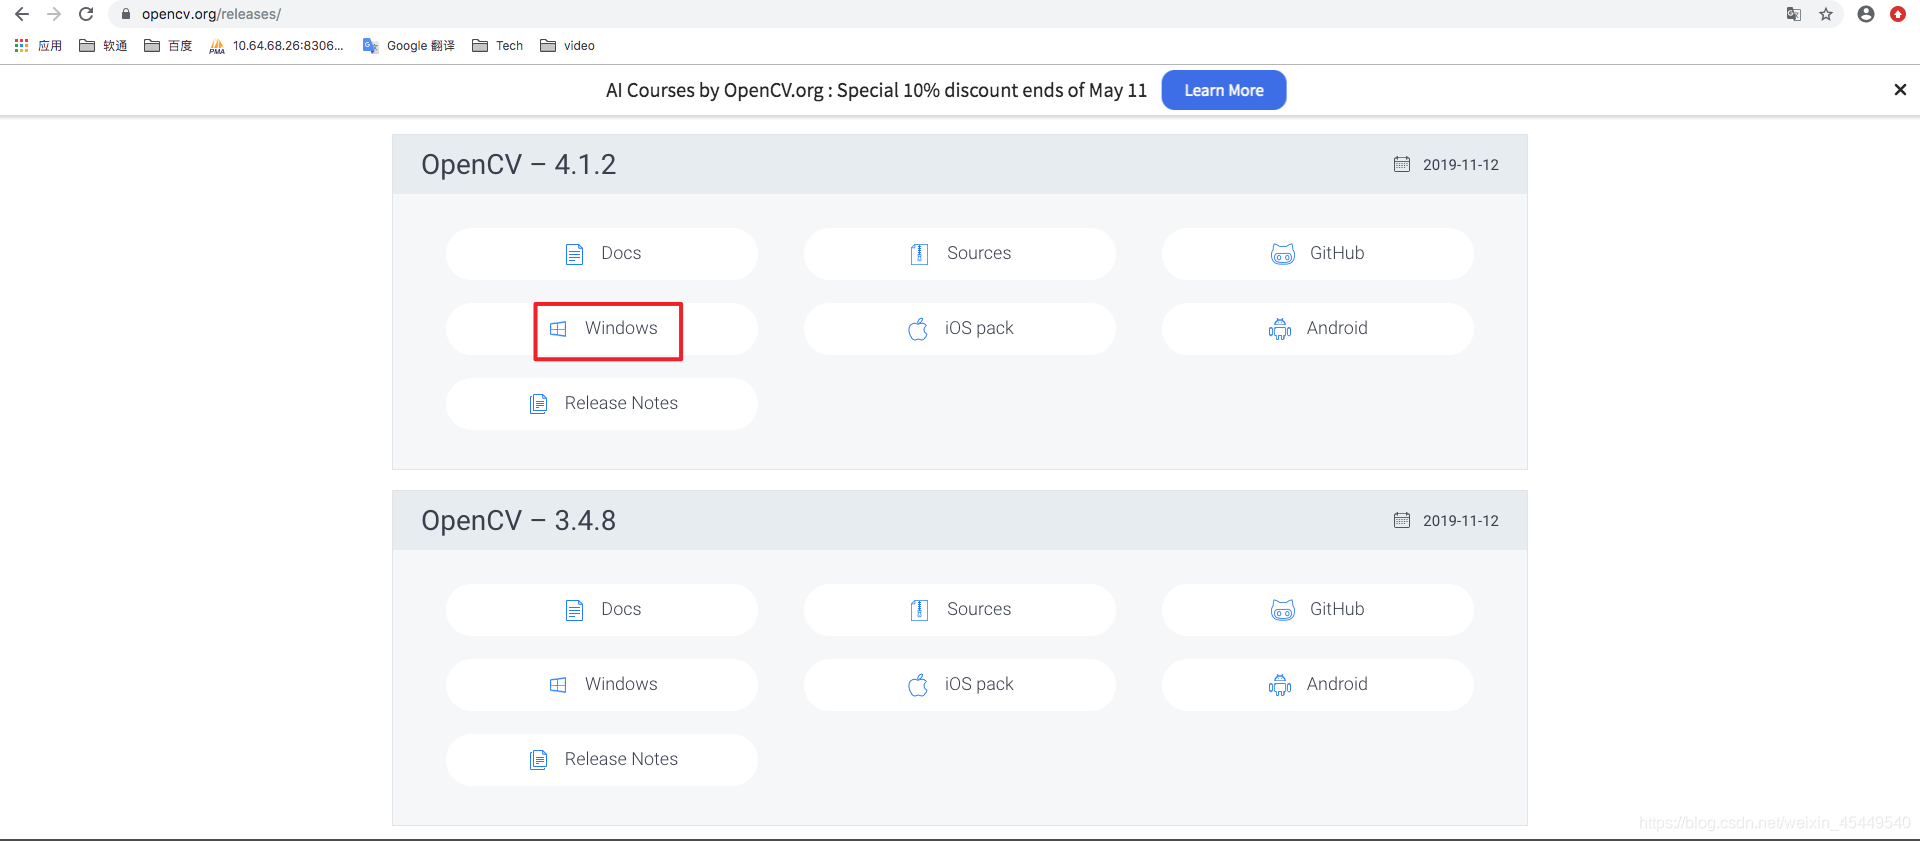
Task: Dismiss the AI Courses banner
Action: tap(1900, 90)
